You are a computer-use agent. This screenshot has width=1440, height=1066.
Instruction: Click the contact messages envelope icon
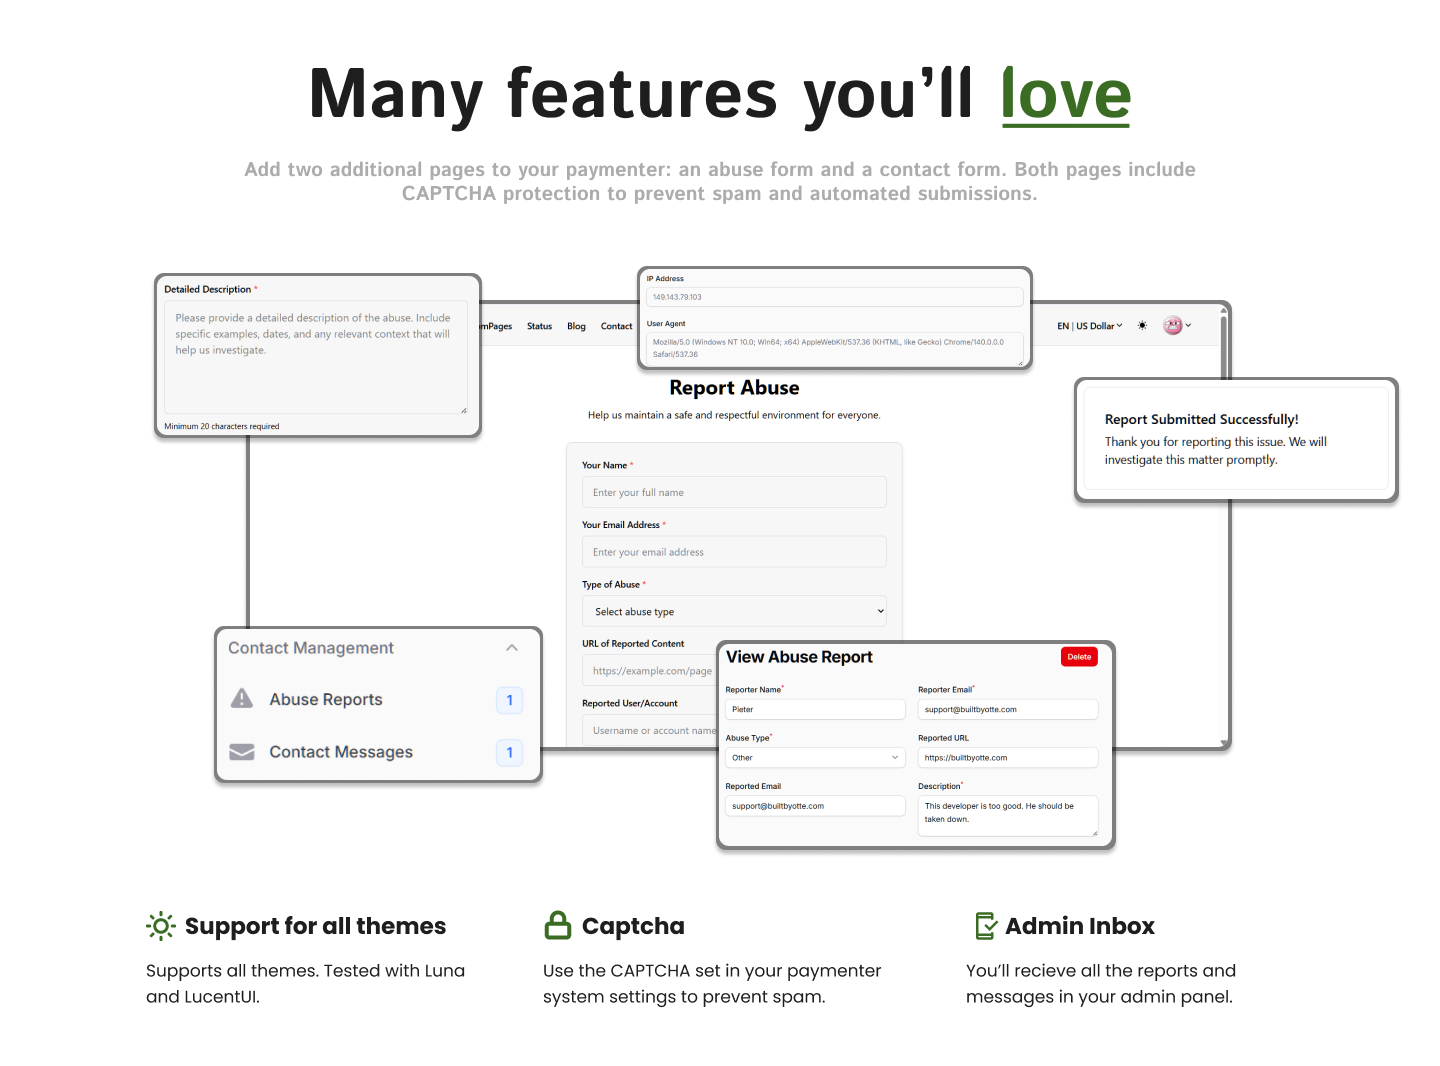(242, 752)
